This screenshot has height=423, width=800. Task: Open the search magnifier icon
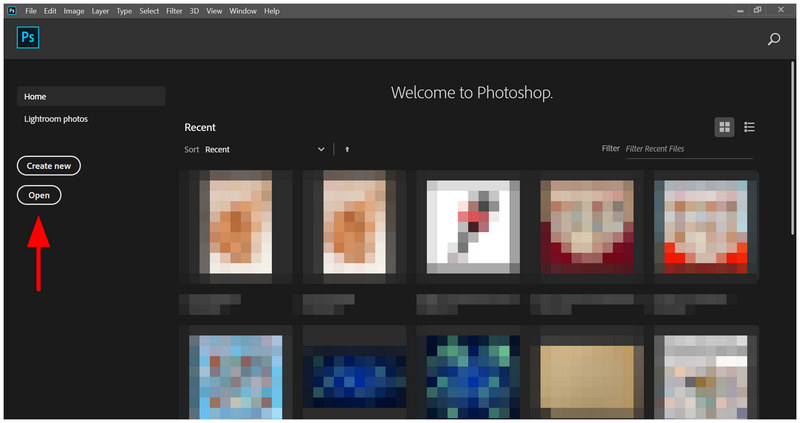coord(773,39)
